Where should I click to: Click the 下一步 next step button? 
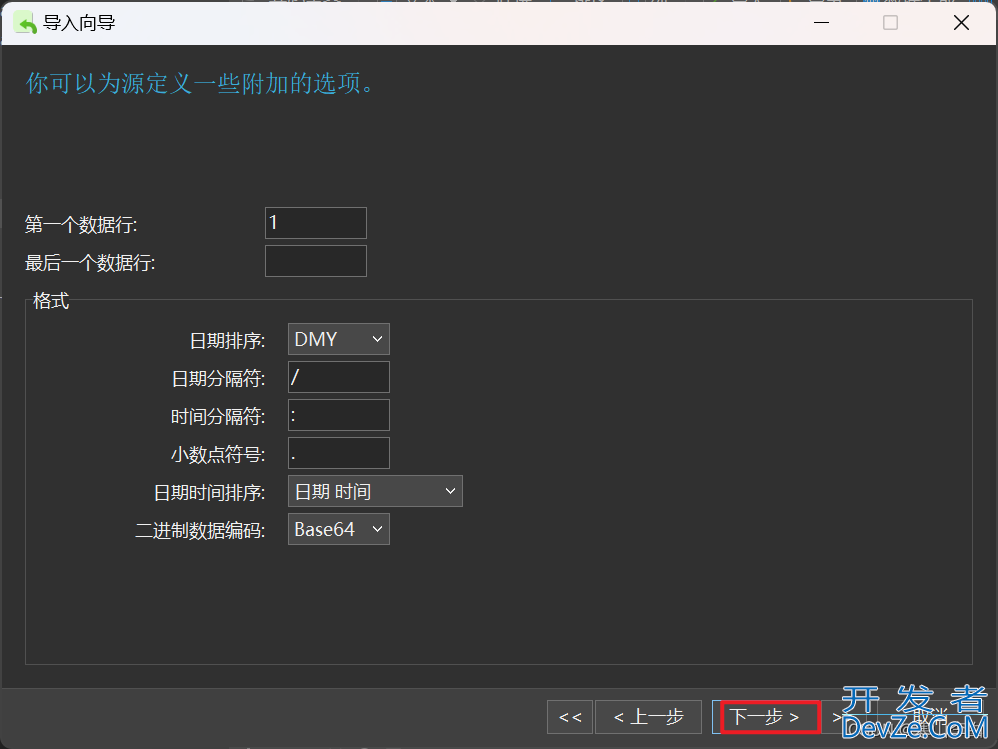coord(766,717)
